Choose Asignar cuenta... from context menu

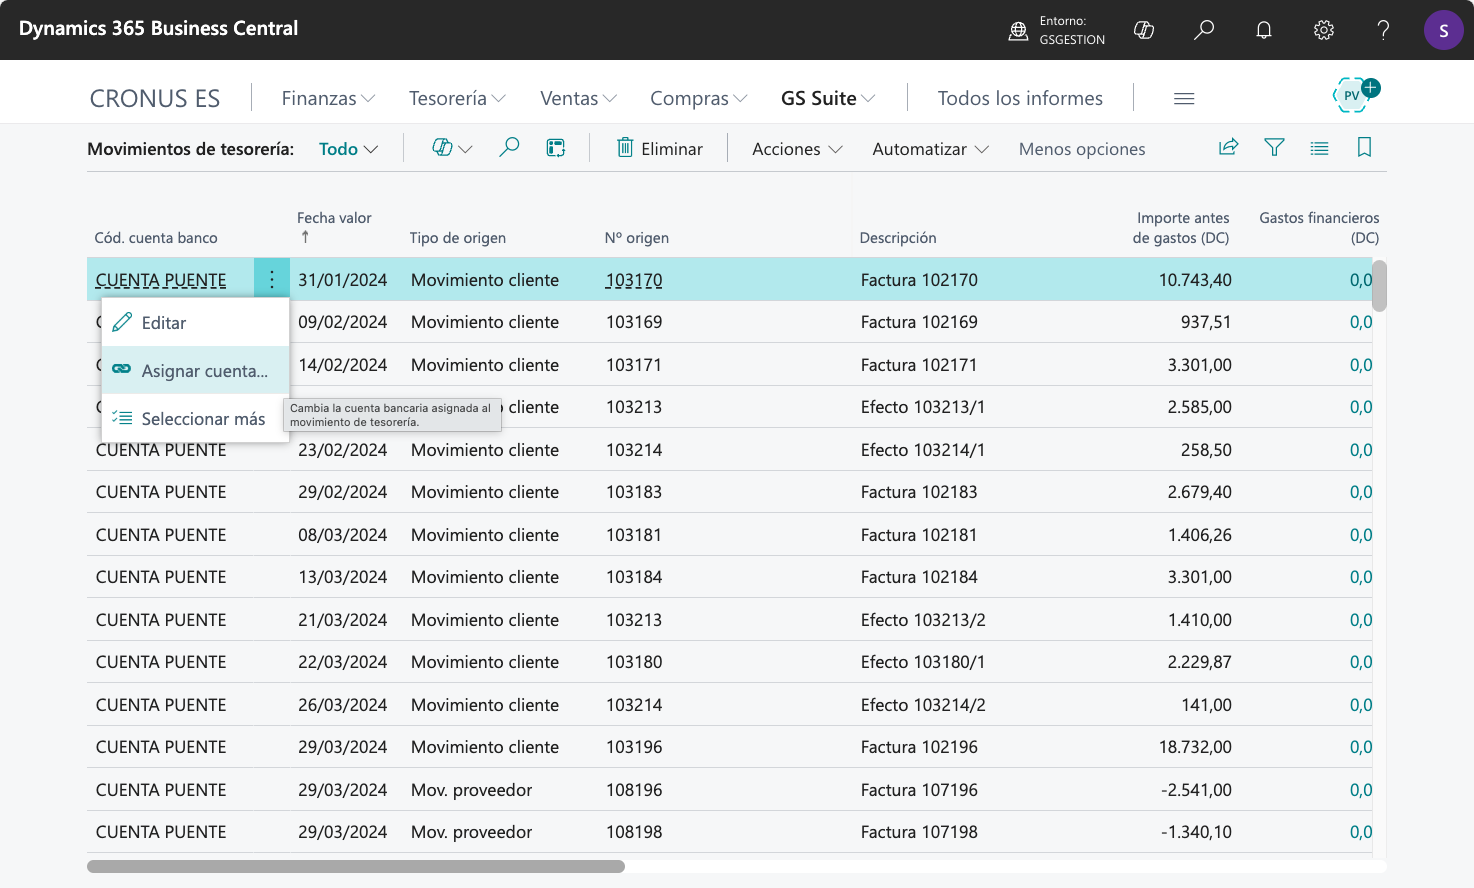pos(204,371)
